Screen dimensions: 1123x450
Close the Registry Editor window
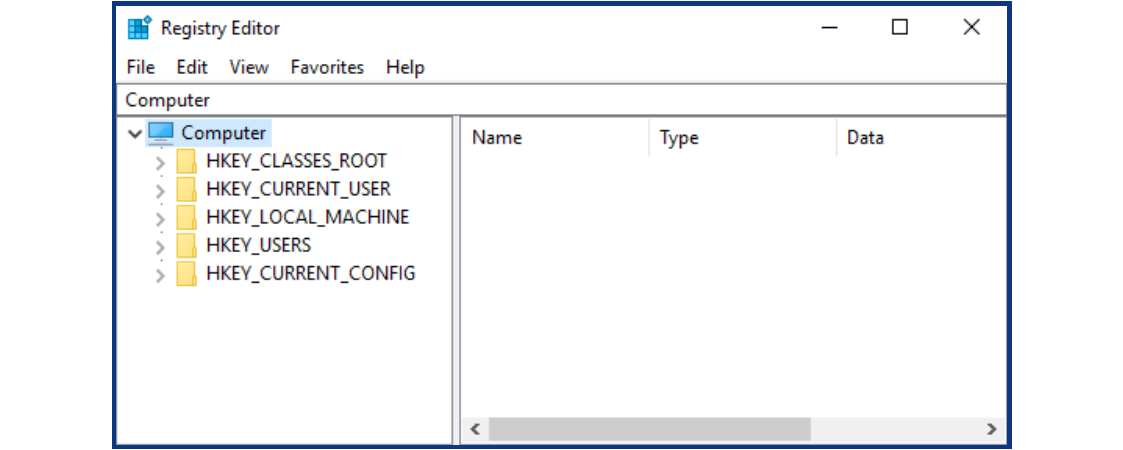coord(971,28)
